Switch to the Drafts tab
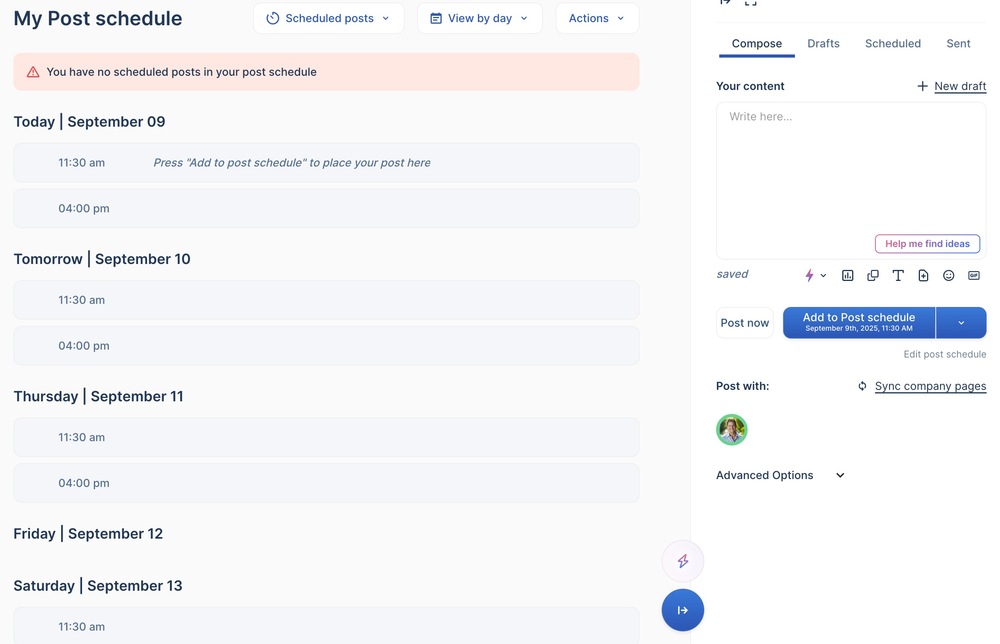This screenshot has width=1000, height=644. click(x=823, y=43)
